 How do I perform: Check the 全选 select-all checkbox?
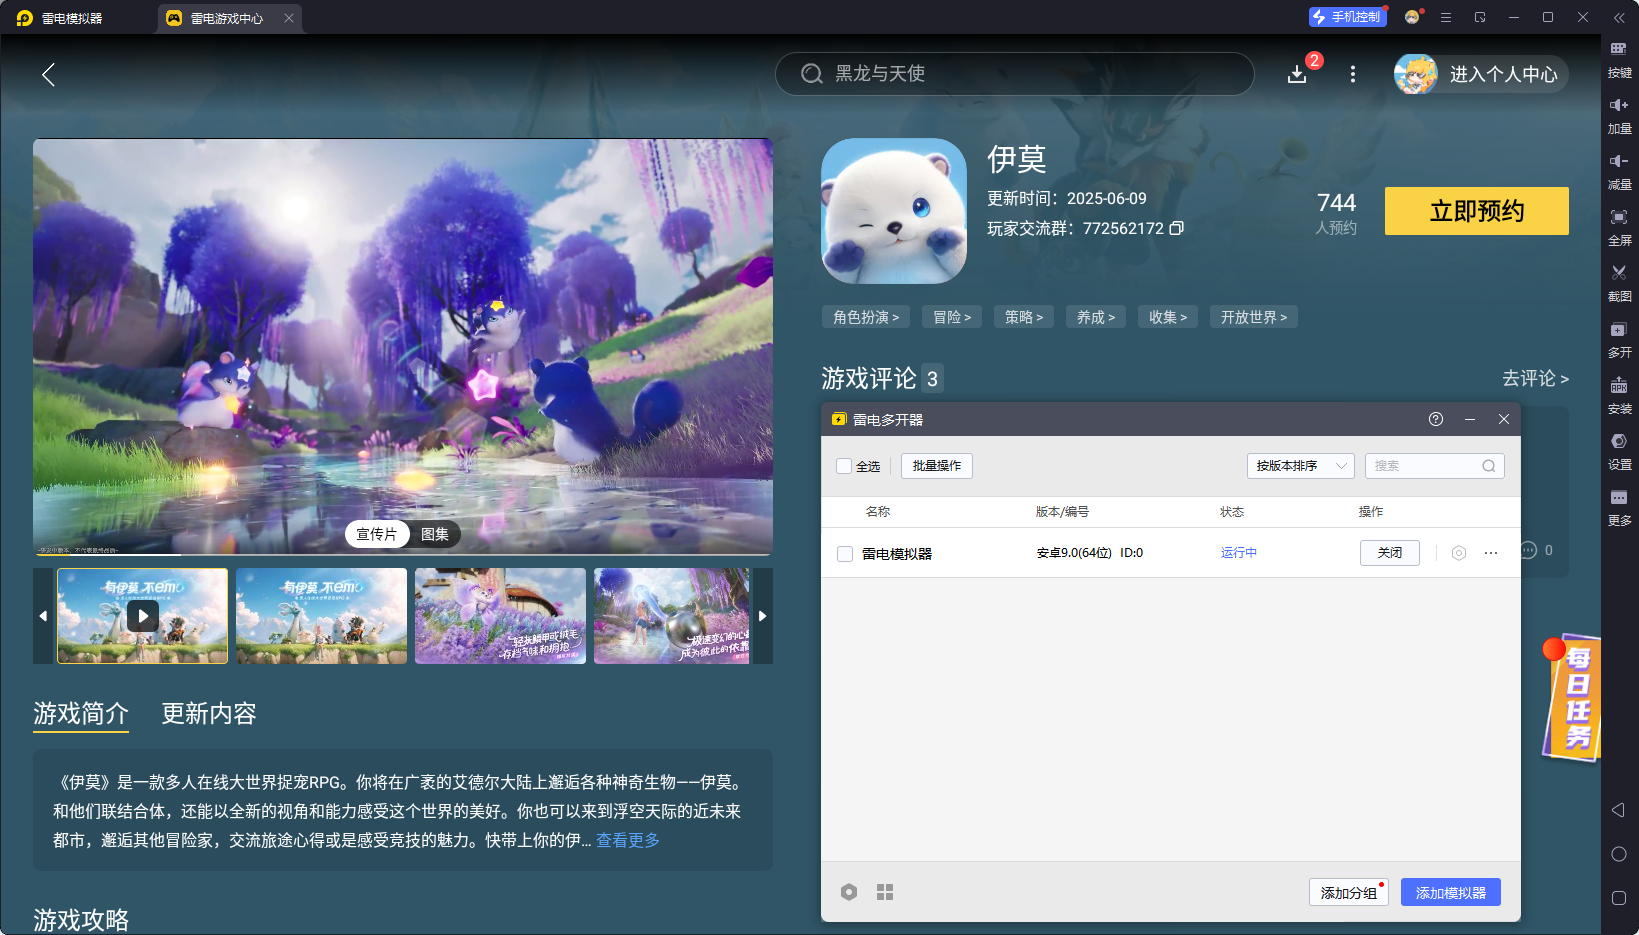844,466
